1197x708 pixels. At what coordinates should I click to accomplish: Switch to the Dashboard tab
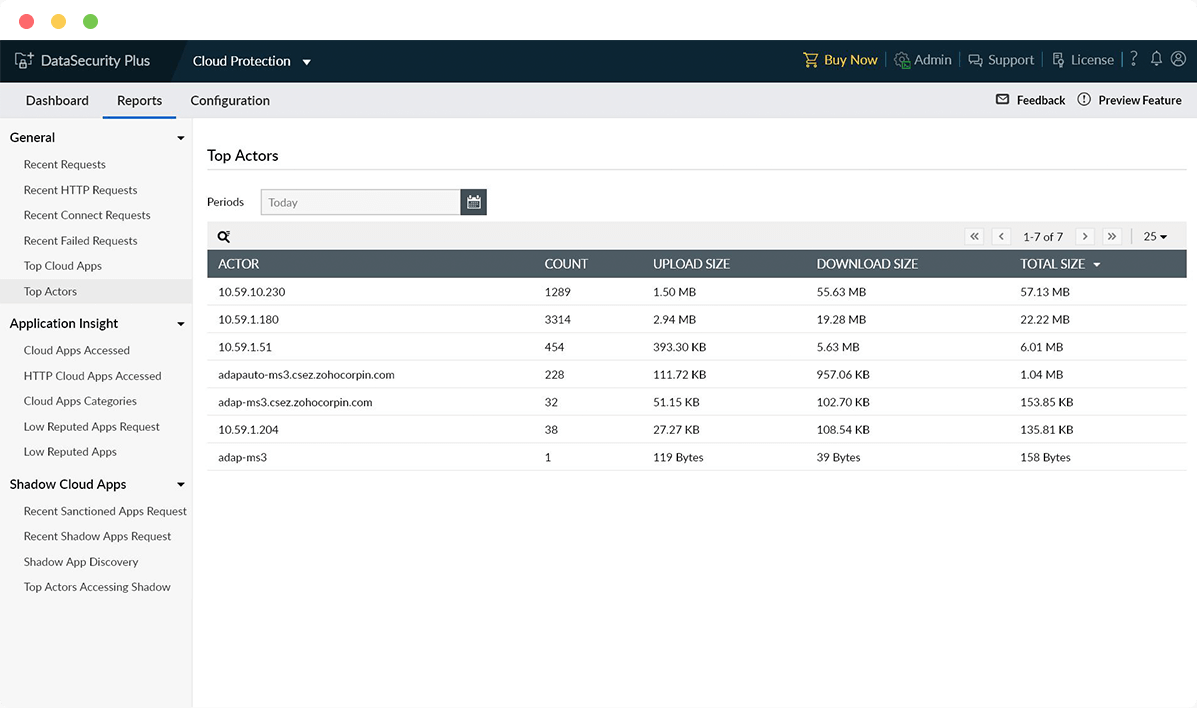pos(57,100)
